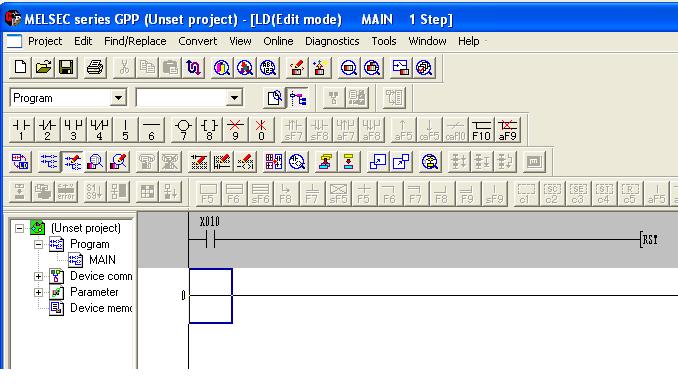
Task: Save the project using the floppy icon
Action: tap(66, 67)
